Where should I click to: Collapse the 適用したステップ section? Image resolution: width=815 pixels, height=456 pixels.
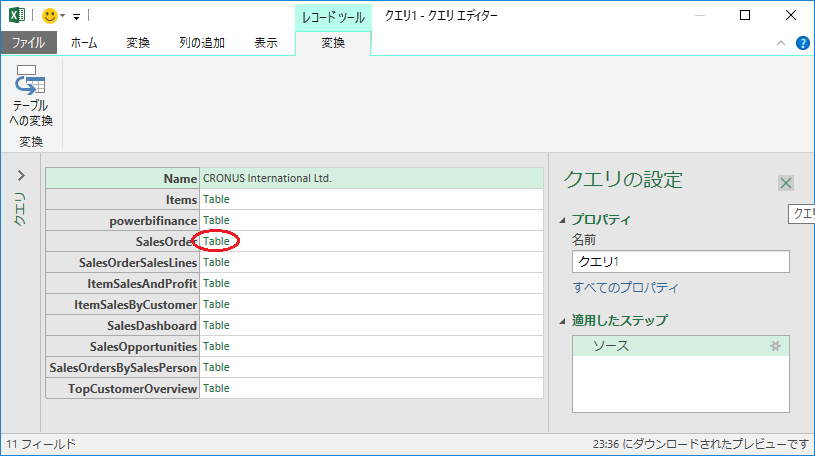[563, 321]
